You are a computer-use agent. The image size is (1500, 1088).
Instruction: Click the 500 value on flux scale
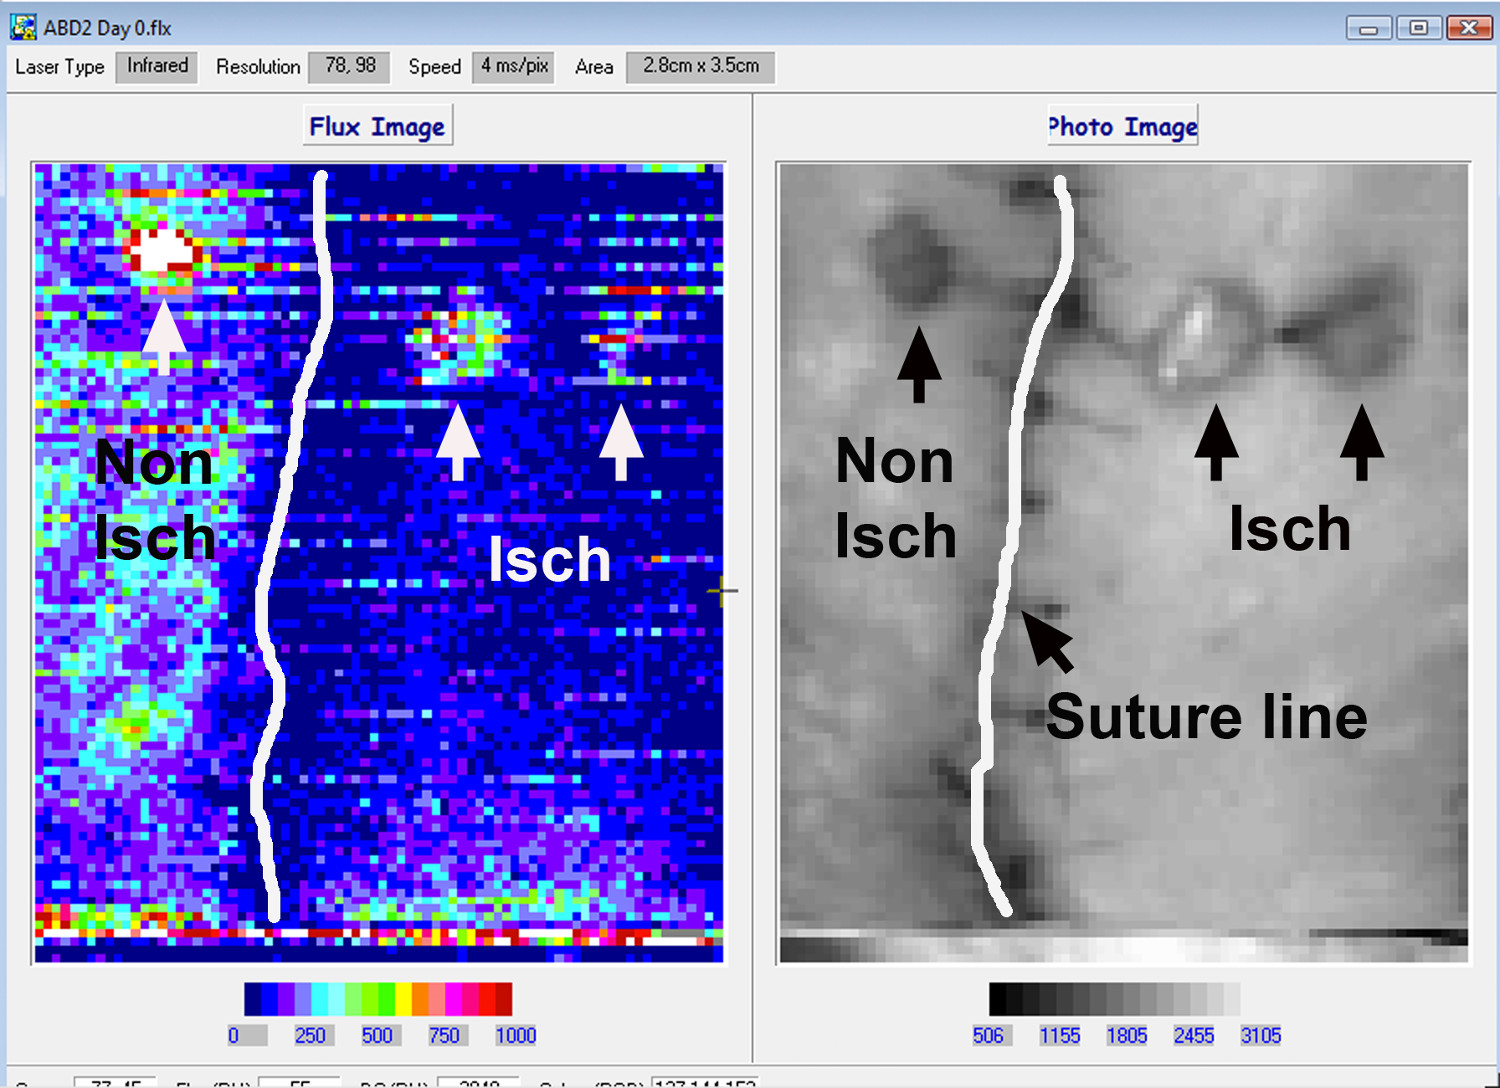coord(377,1036)
